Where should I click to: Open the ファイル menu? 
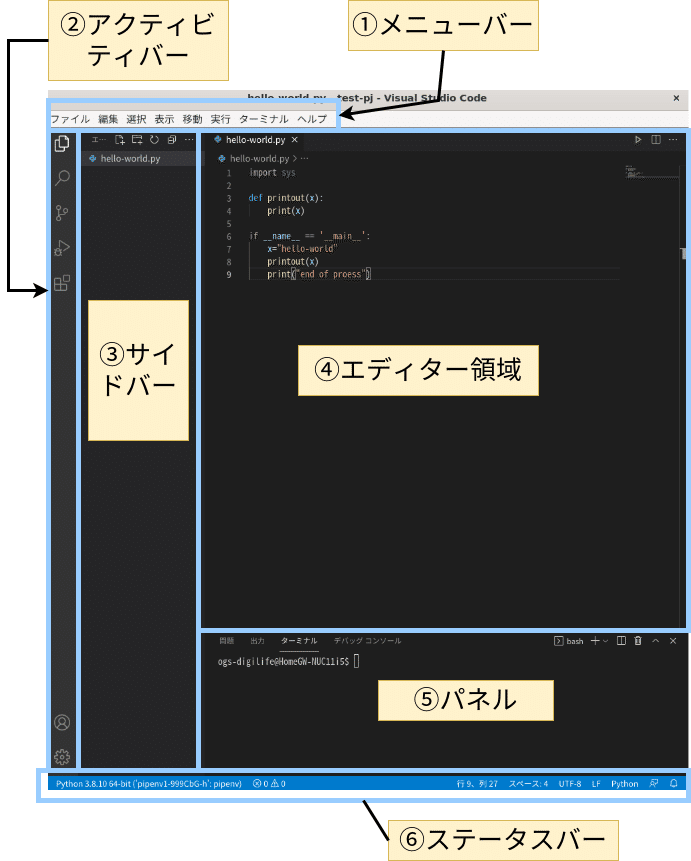[70, 119]
